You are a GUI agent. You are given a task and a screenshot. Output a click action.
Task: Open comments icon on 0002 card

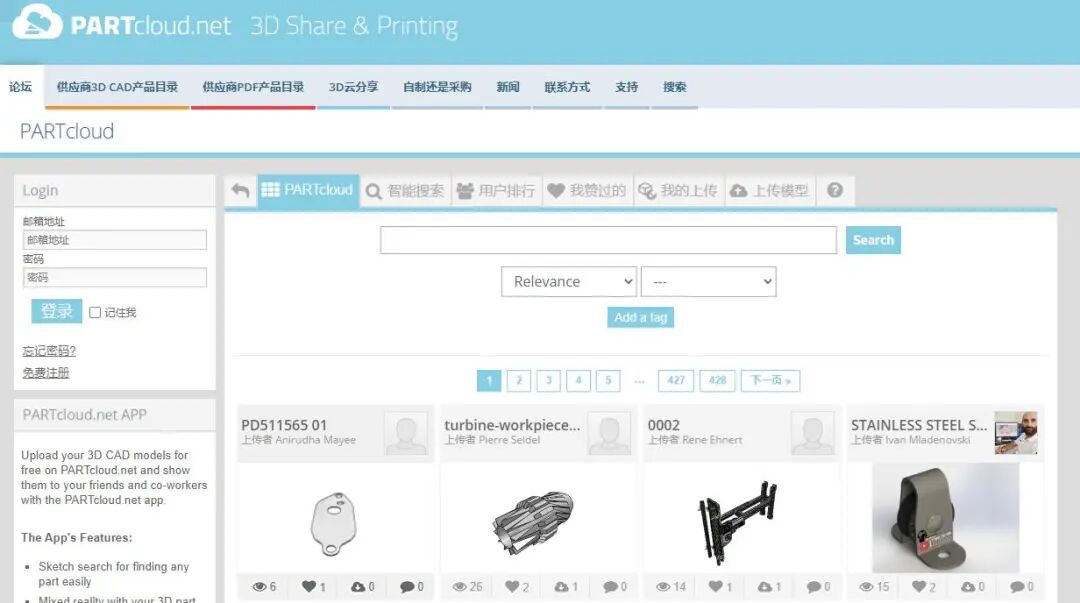[x=814, y=586]
